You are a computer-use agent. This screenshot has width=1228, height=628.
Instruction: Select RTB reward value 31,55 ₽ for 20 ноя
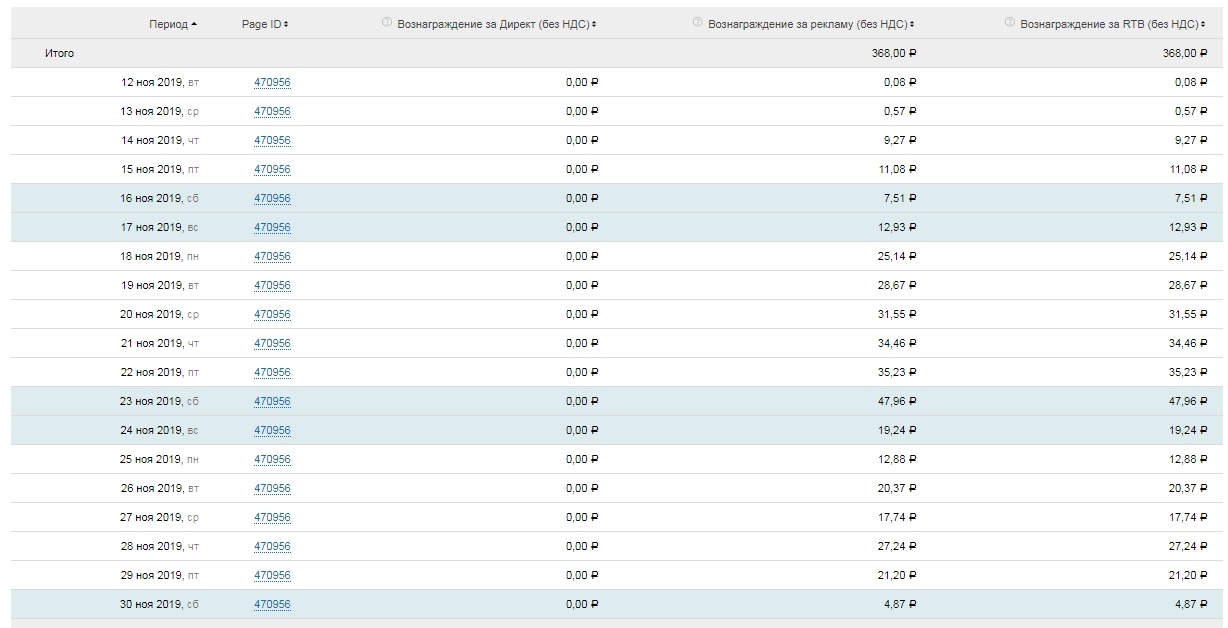click(x=1187, y=314)
